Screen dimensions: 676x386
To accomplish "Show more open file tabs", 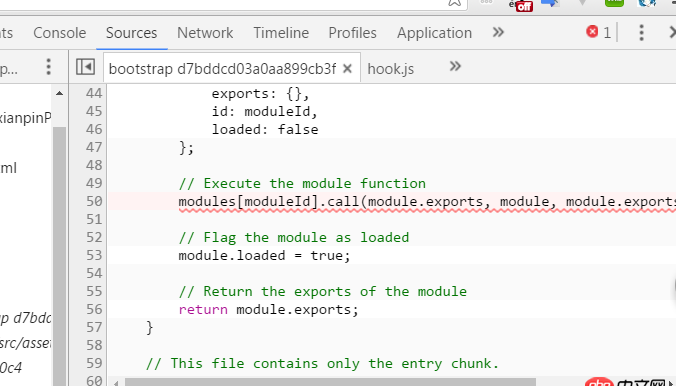I will tap(455, 66).
